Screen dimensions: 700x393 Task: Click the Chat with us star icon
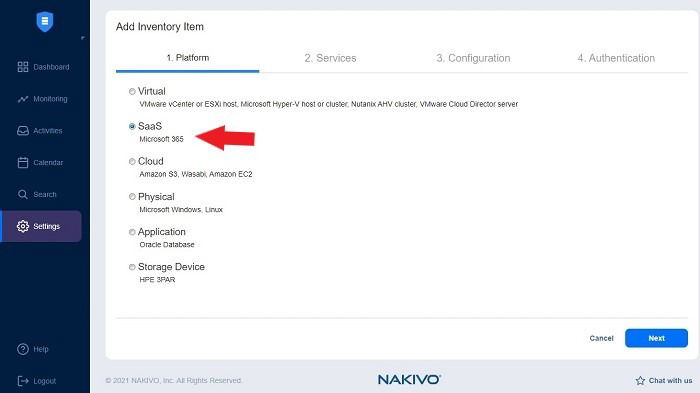[x=640, y=380]
